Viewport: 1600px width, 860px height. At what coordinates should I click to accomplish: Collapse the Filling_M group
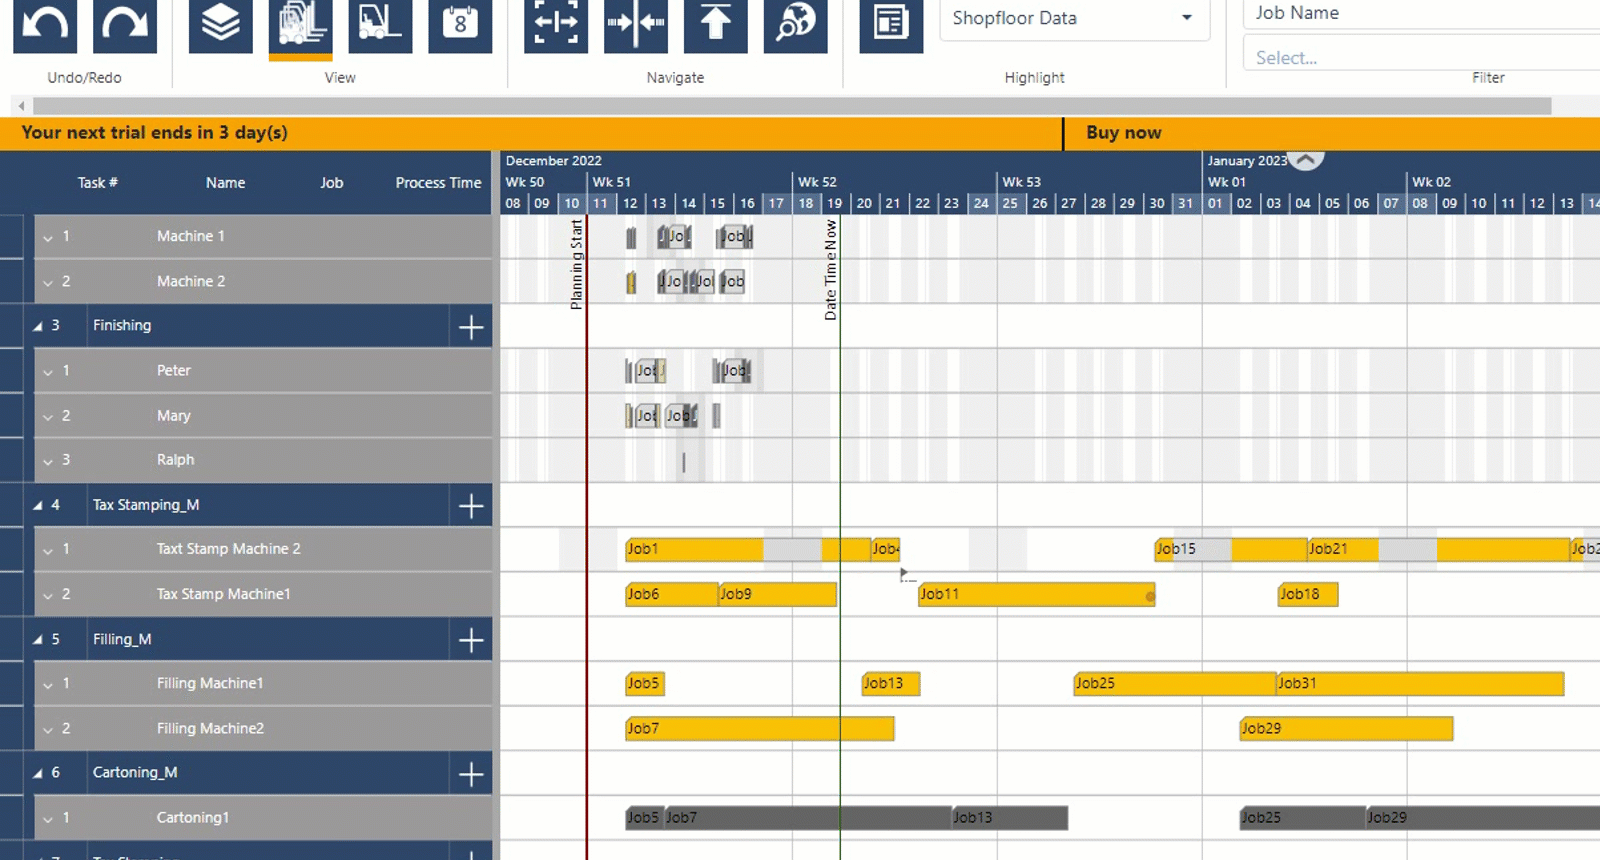(x=38, y=639)
